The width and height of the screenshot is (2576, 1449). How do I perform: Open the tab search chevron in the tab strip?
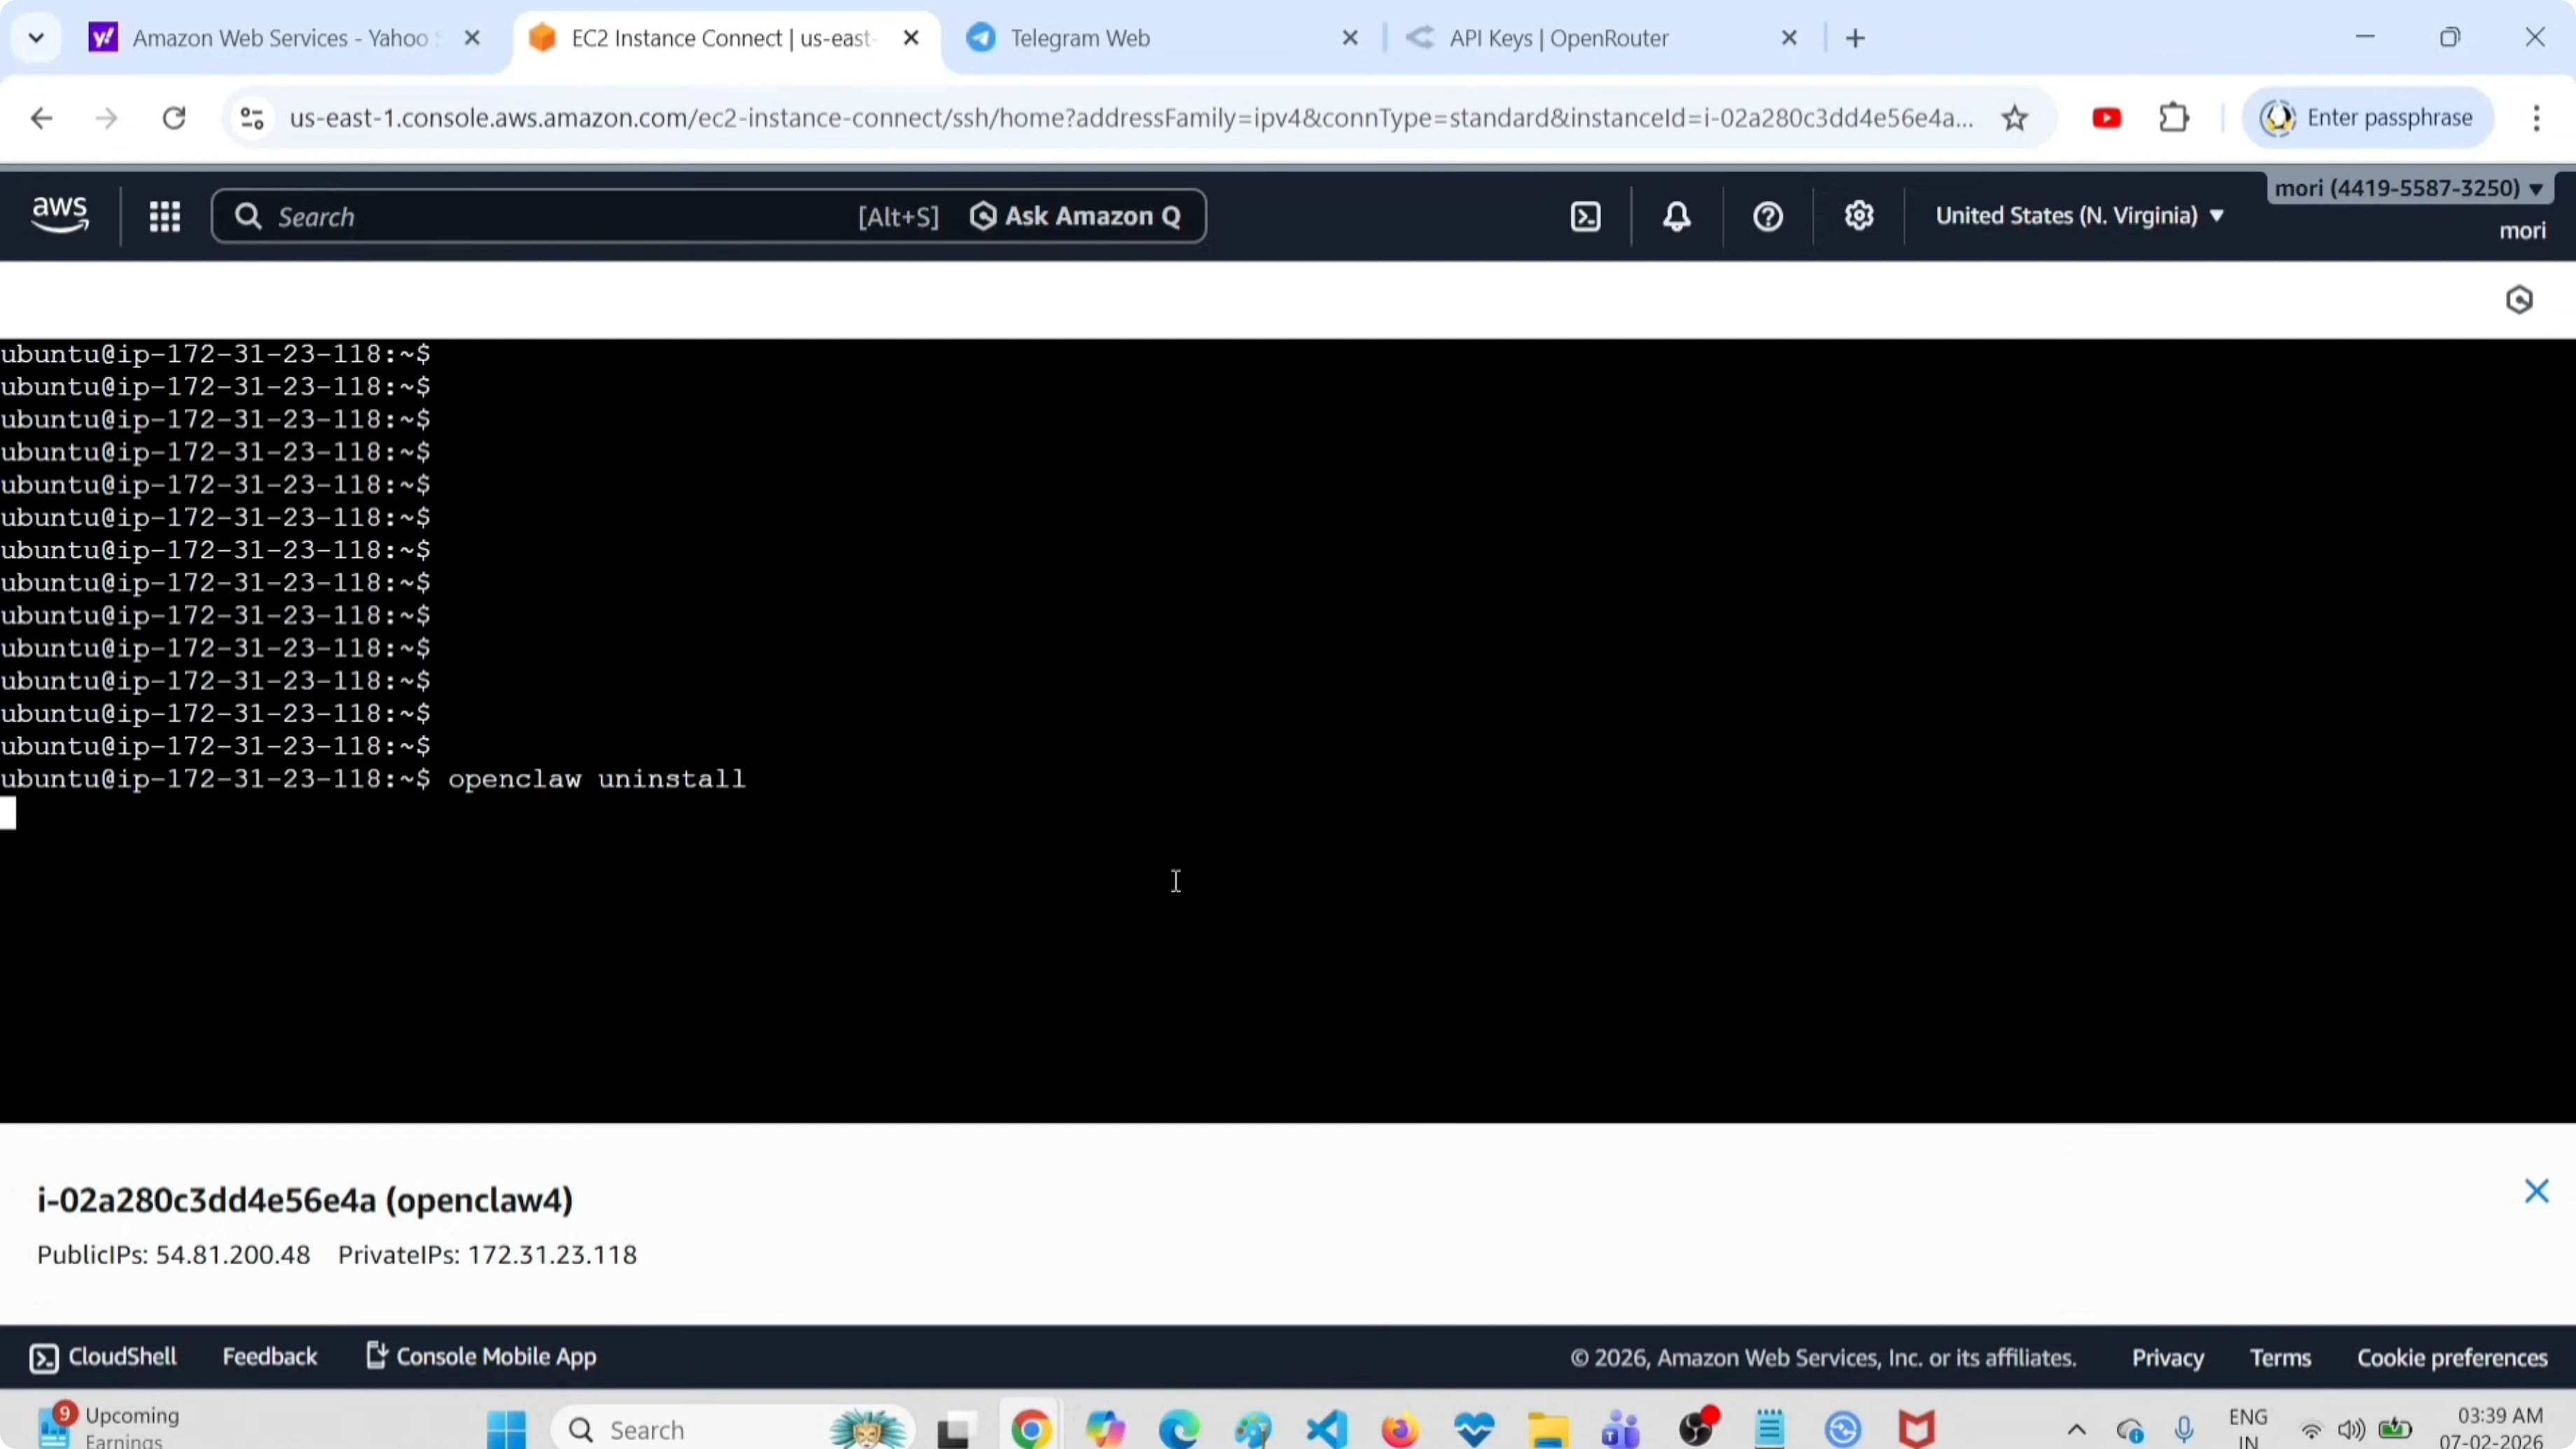pyautogui.click(x=36, y=37)
